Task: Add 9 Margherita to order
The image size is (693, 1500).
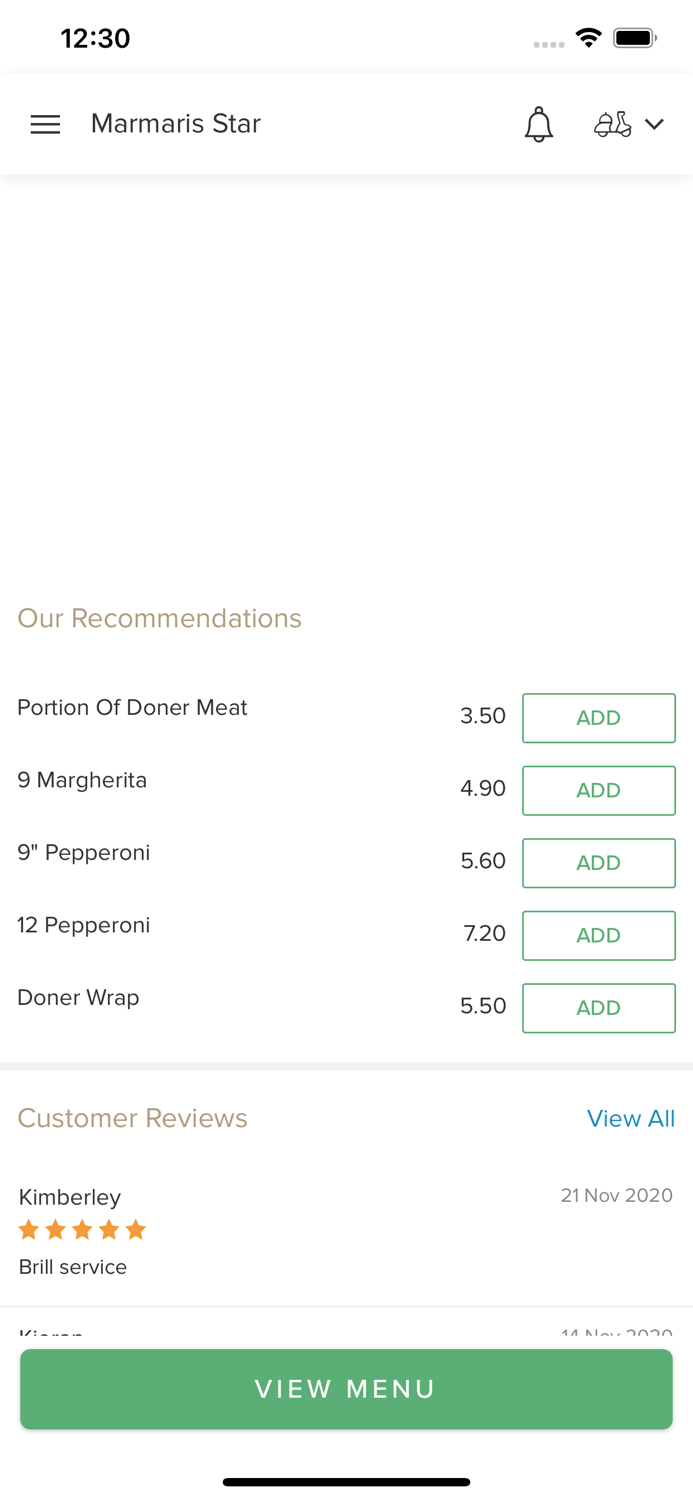Action: 598,790
